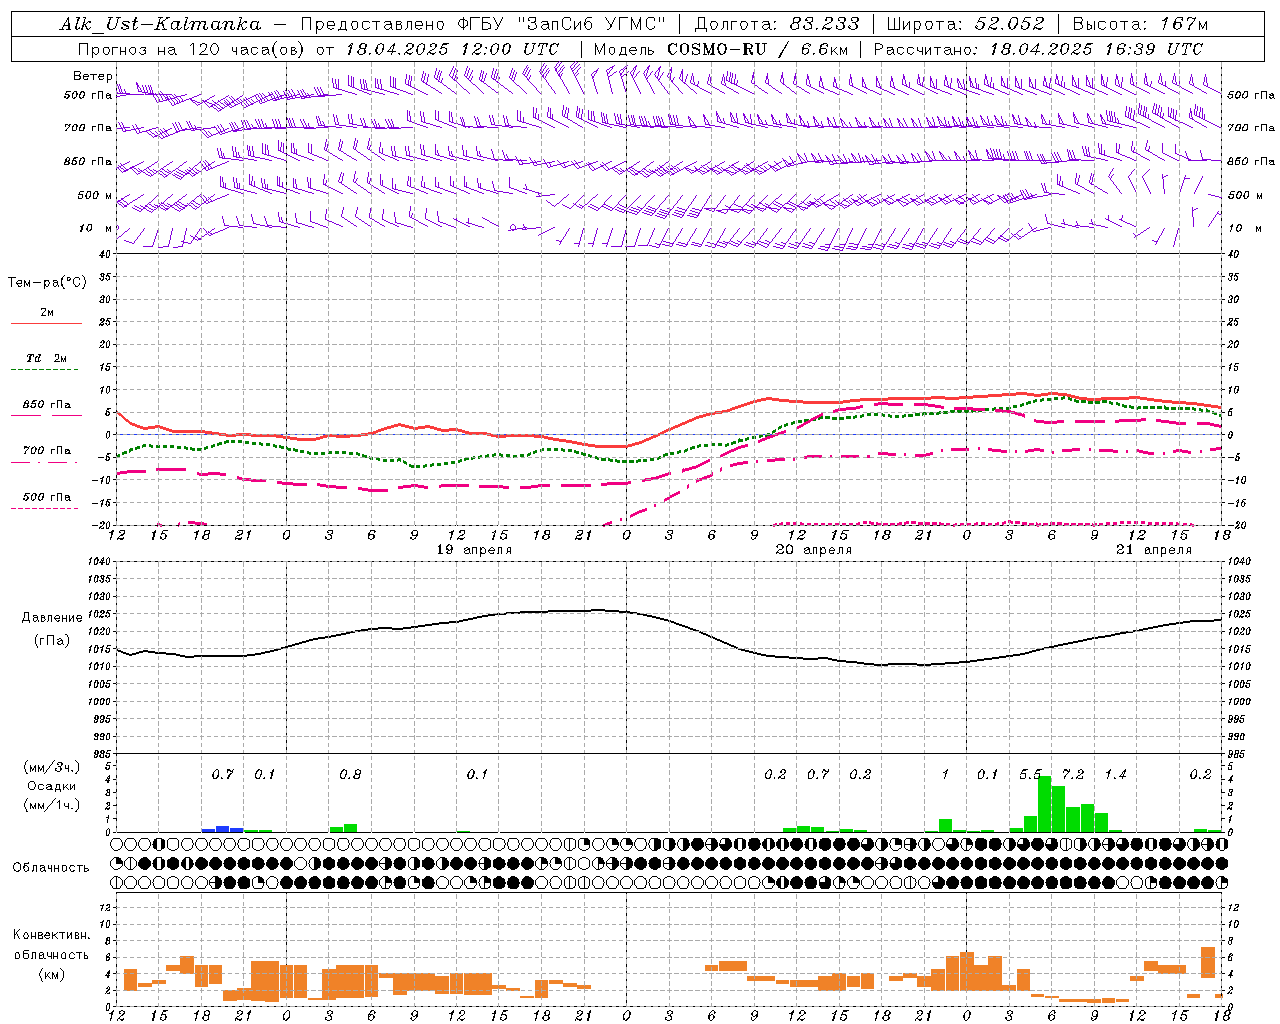Click the Осадки panel label

click(52, 786)
